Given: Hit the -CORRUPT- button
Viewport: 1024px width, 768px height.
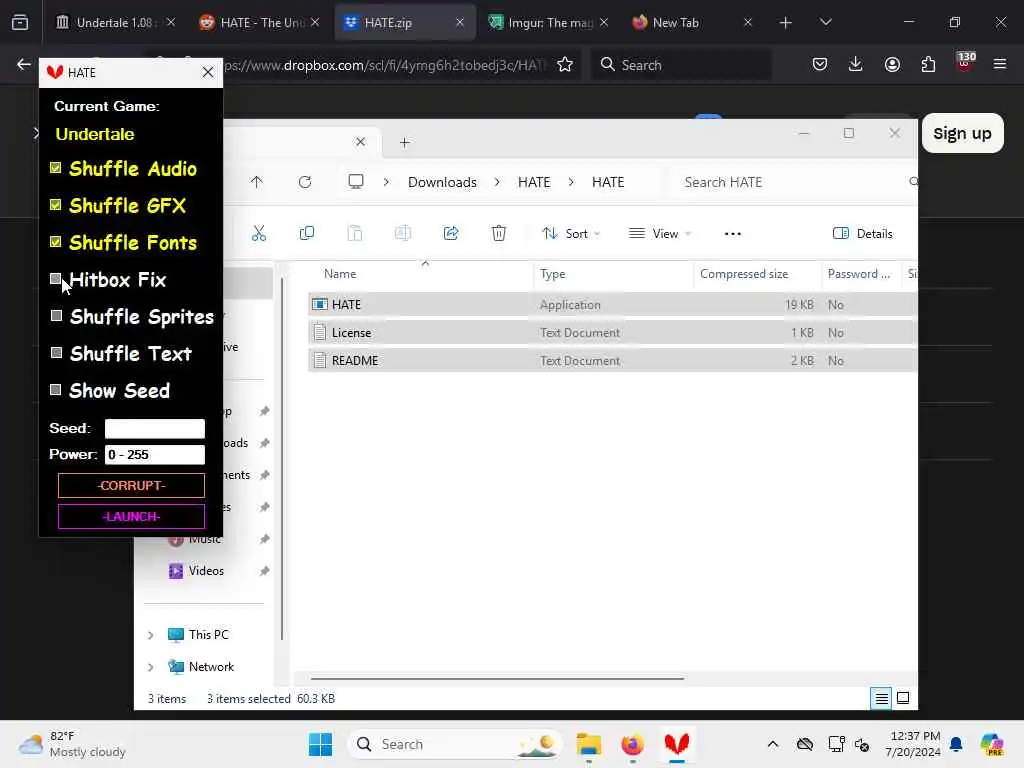Looking at the screenshot, I should click(x=131, y=485).
